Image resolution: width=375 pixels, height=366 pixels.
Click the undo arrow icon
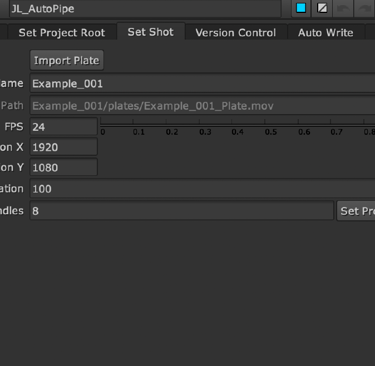tap(343, 8)
